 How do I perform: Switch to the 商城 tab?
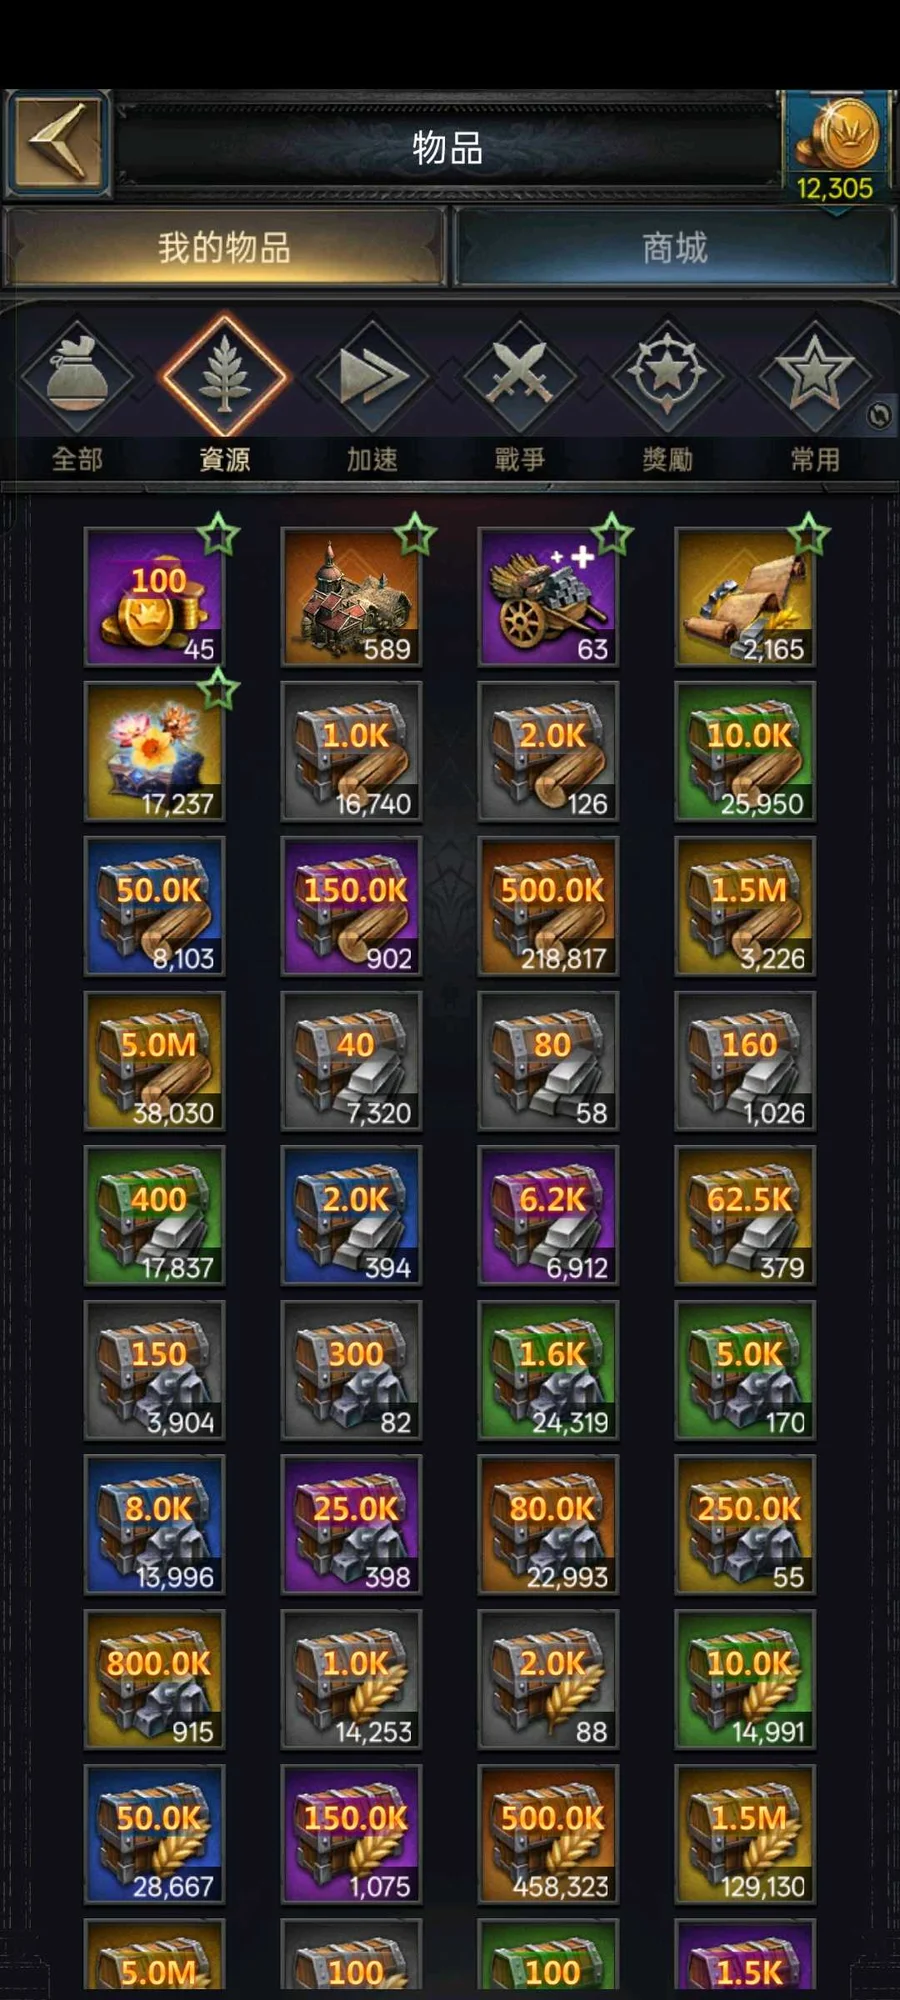[x=674, y=247]
